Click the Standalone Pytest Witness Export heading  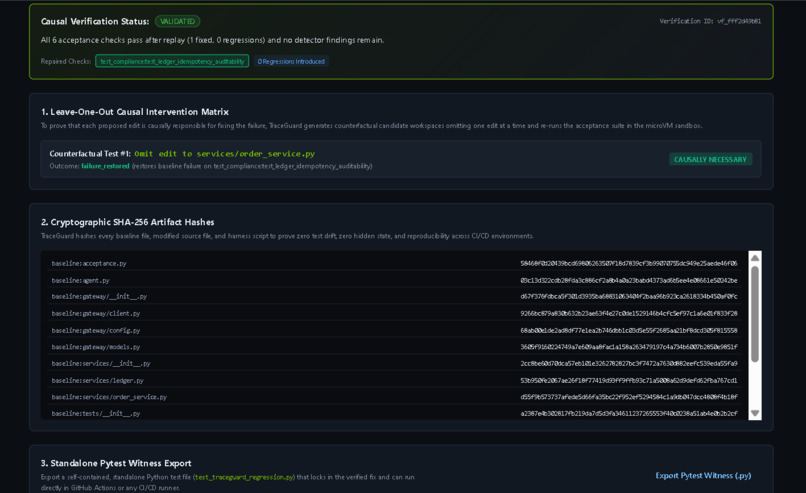pyautogui.click(x=116, y=463)
